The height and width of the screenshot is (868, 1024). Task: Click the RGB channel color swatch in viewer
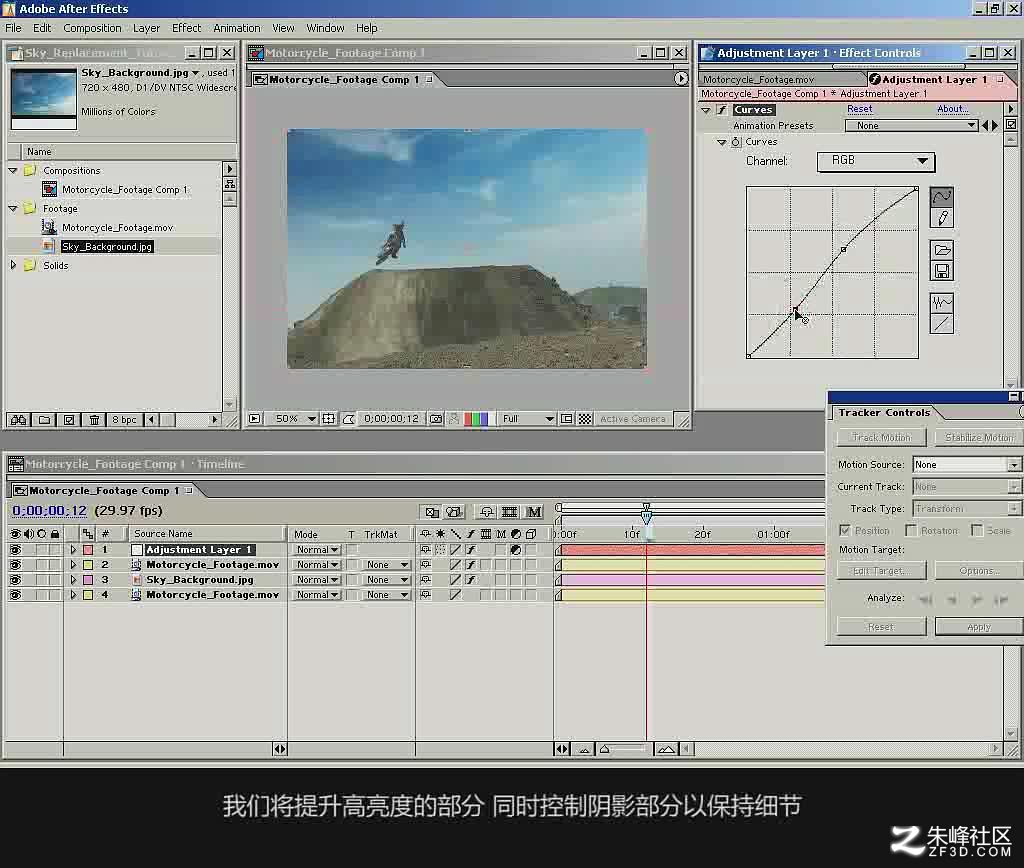tap(476, 419)
